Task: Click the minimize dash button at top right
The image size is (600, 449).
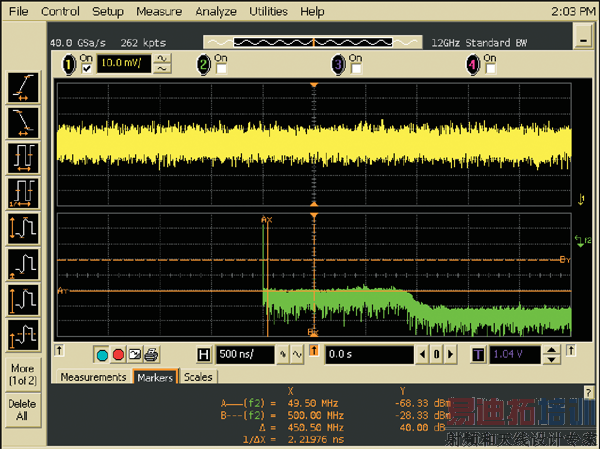Action: [583, 37]
